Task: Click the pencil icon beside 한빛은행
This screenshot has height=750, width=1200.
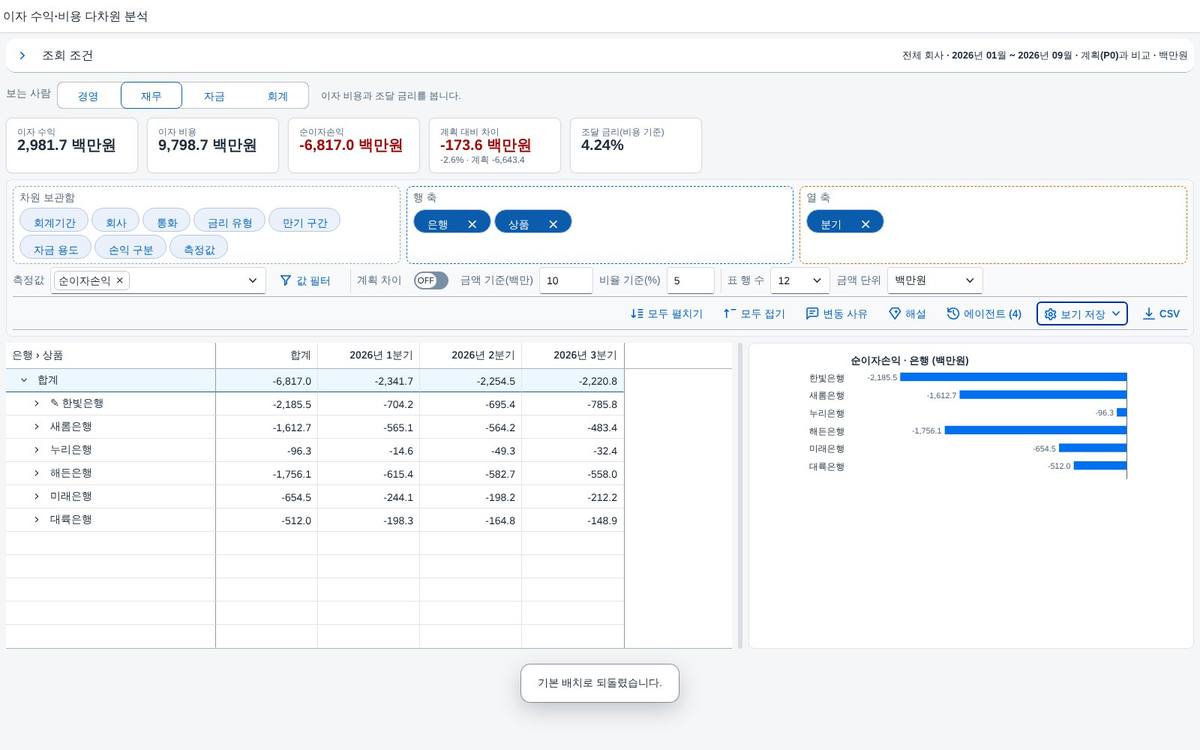Action: 55,403
